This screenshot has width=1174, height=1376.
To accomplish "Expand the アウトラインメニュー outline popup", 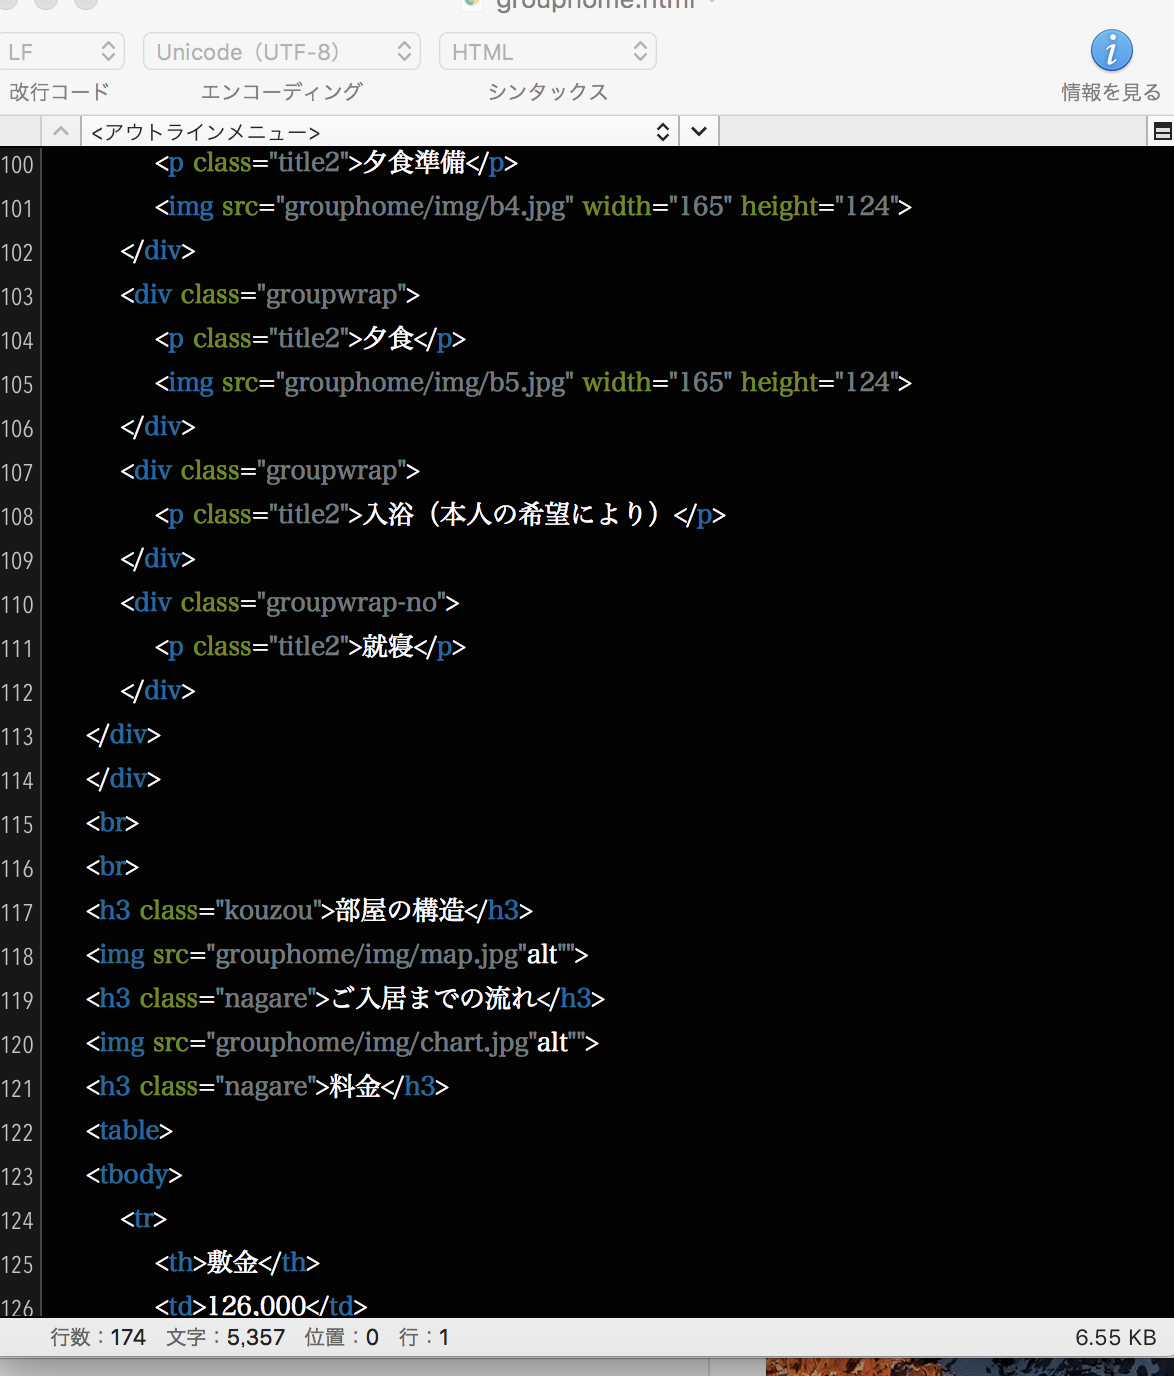I will tap(378, 132).
